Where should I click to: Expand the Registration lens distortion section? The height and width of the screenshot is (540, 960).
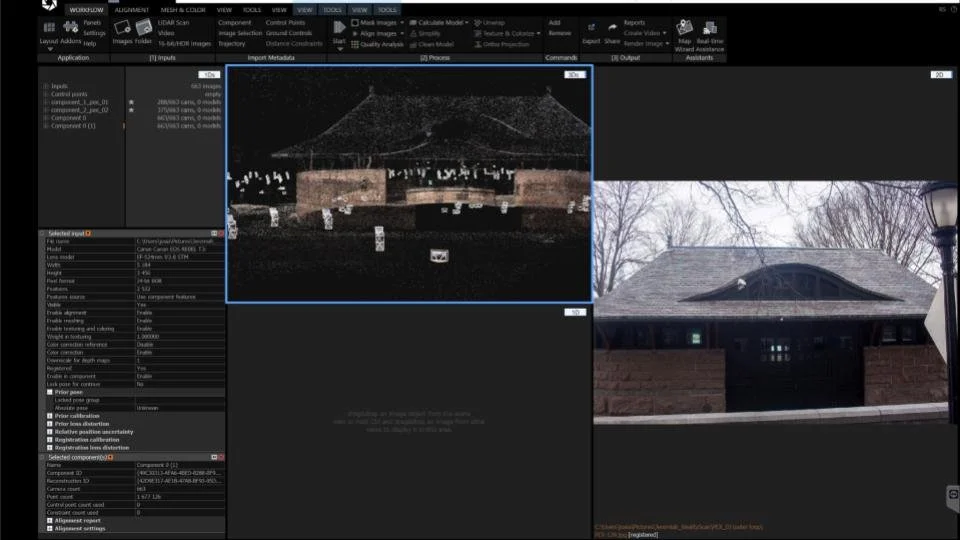coord(50,448)
